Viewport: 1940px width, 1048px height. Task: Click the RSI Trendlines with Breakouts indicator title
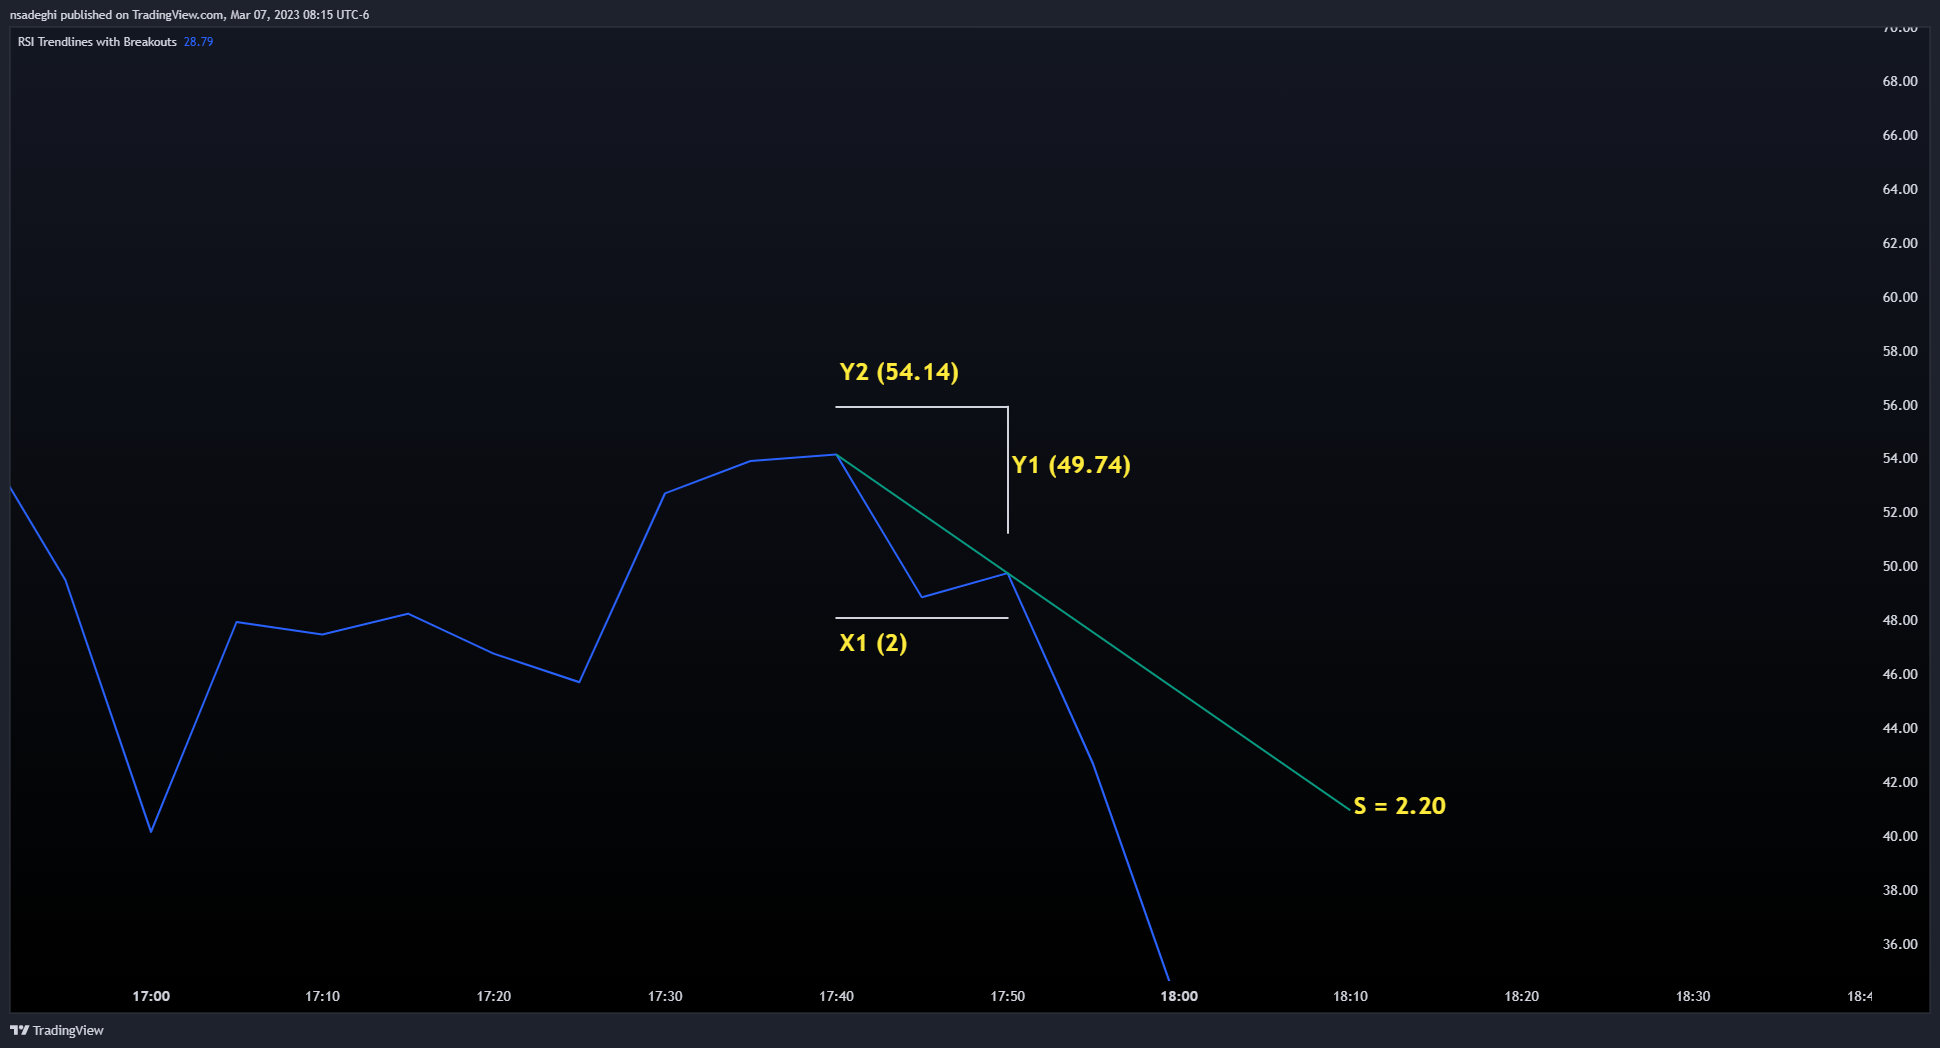tap(97, 42)
